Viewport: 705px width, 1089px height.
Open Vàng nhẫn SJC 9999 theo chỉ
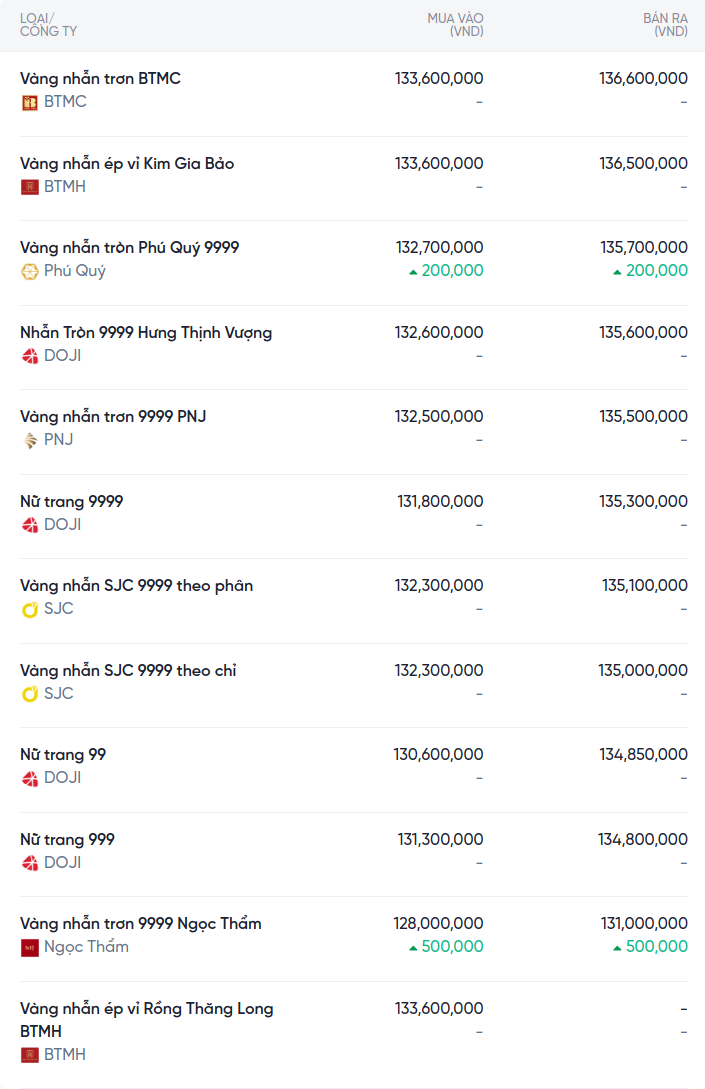point(128,670)
